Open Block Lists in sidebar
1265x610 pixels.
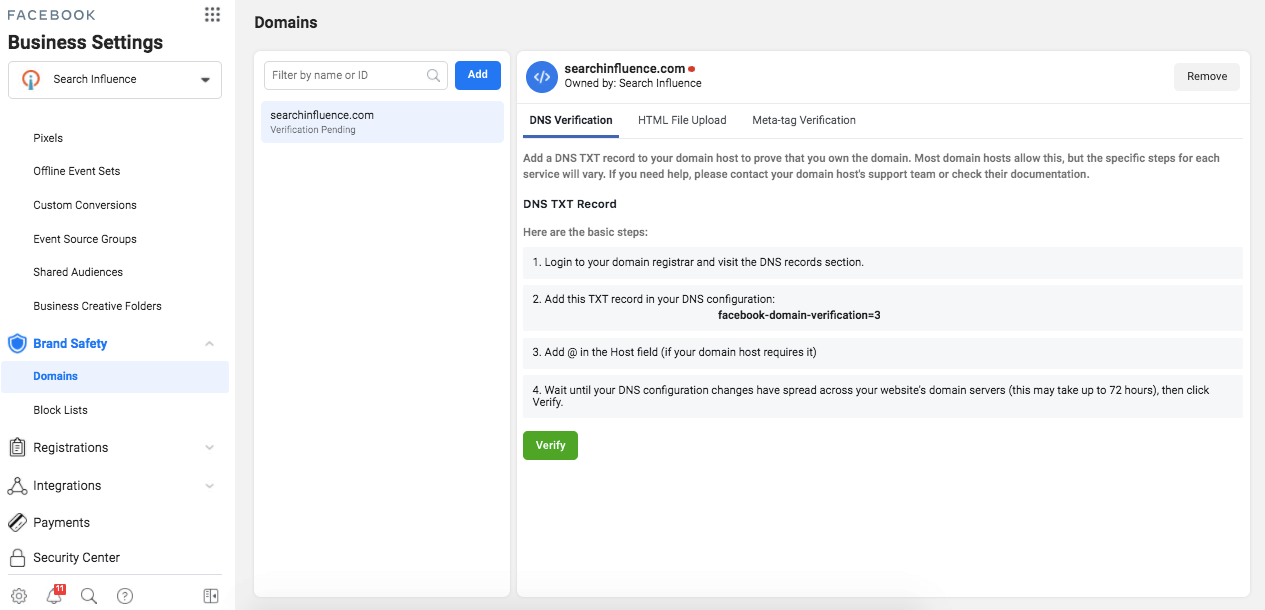(61, 410)
